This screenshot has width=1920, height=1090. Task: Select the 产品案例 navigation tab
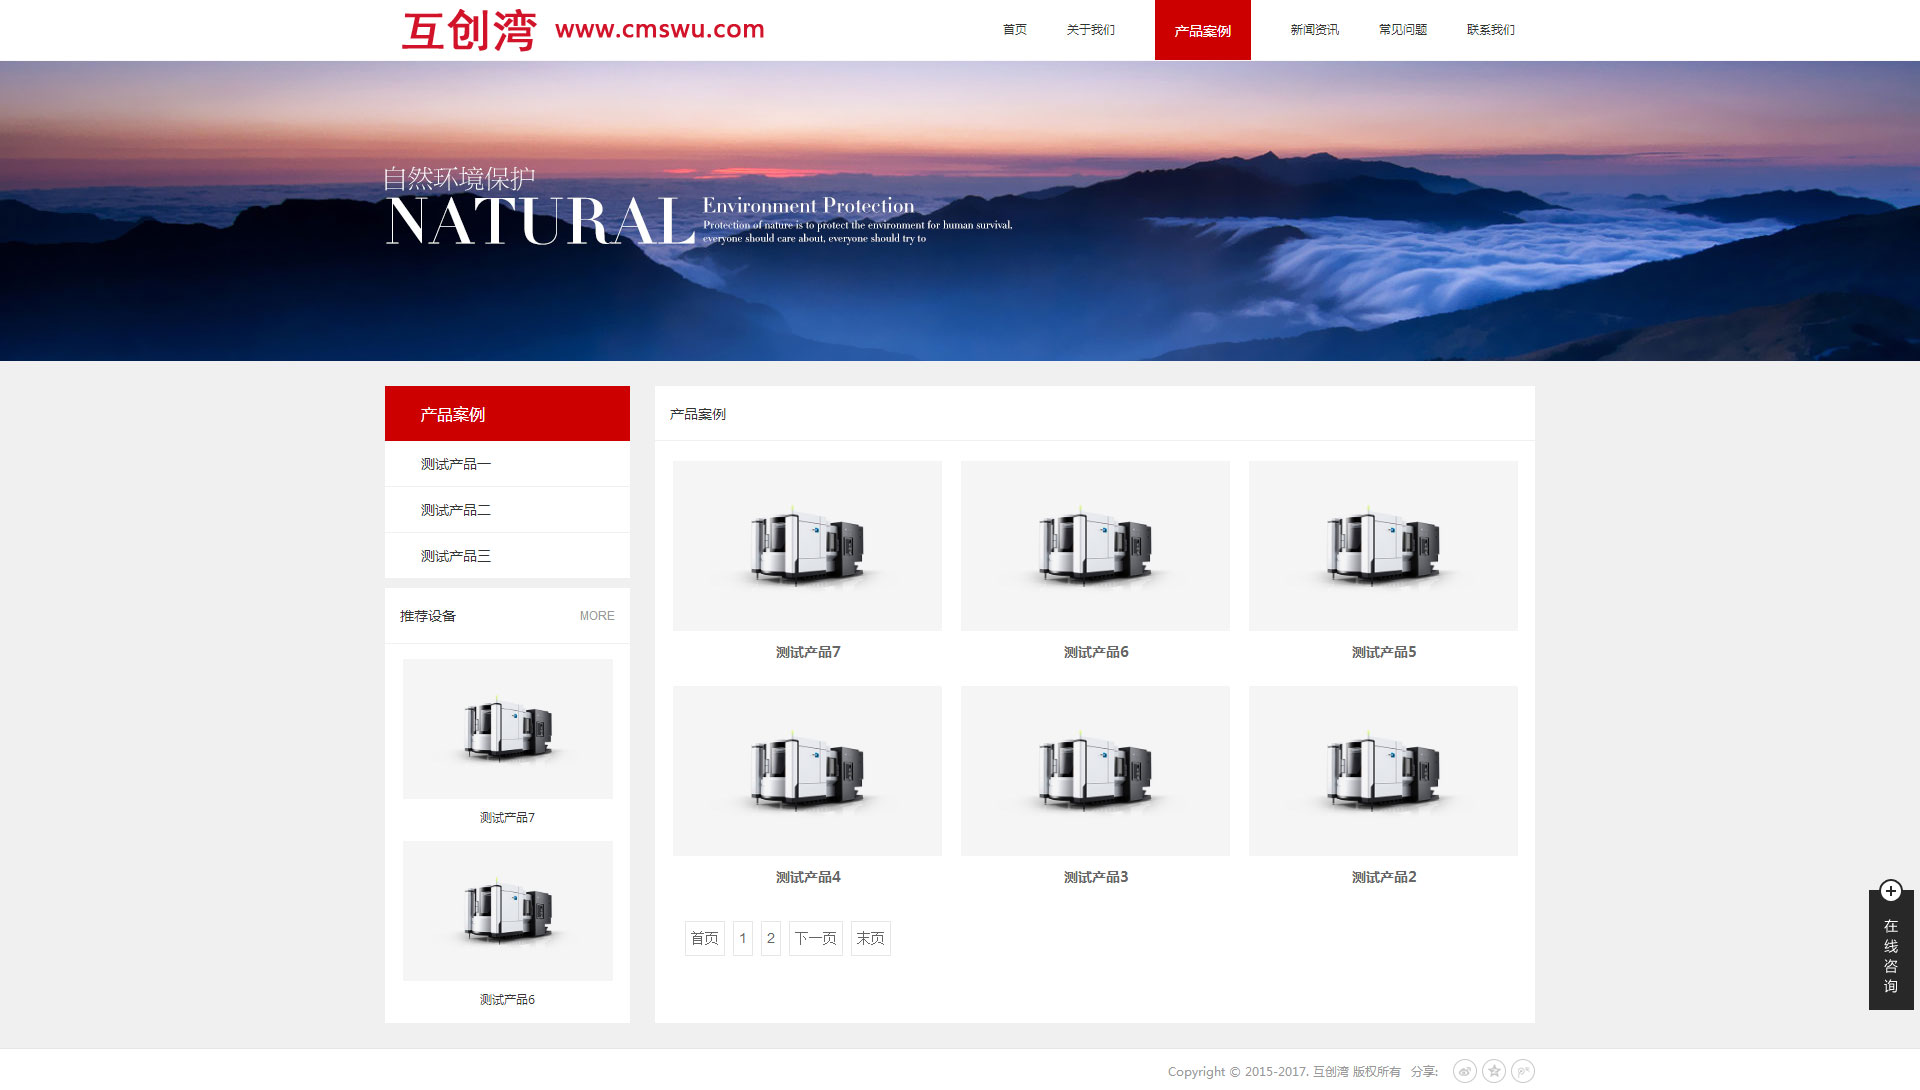(x=1202, y=30)
